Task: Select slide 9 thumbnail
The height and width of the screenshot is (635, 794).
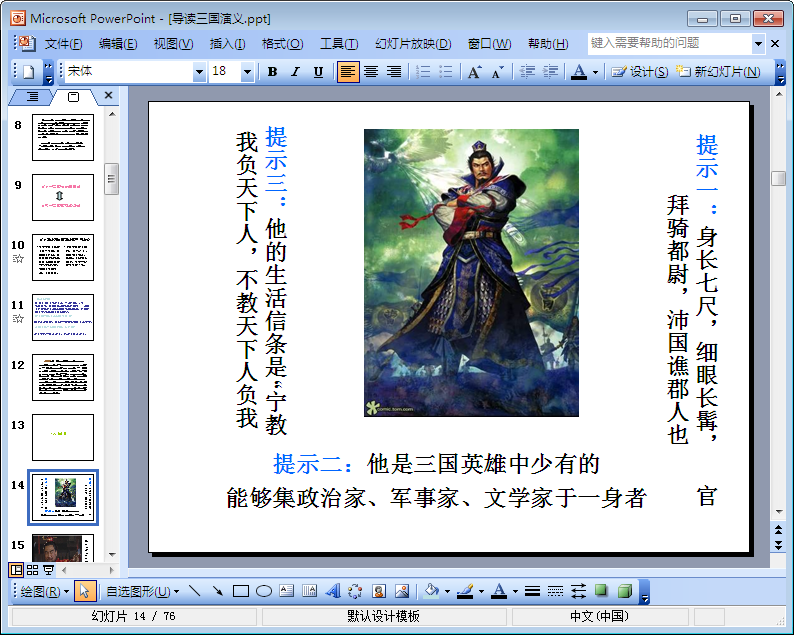Action: click(63, 197)
